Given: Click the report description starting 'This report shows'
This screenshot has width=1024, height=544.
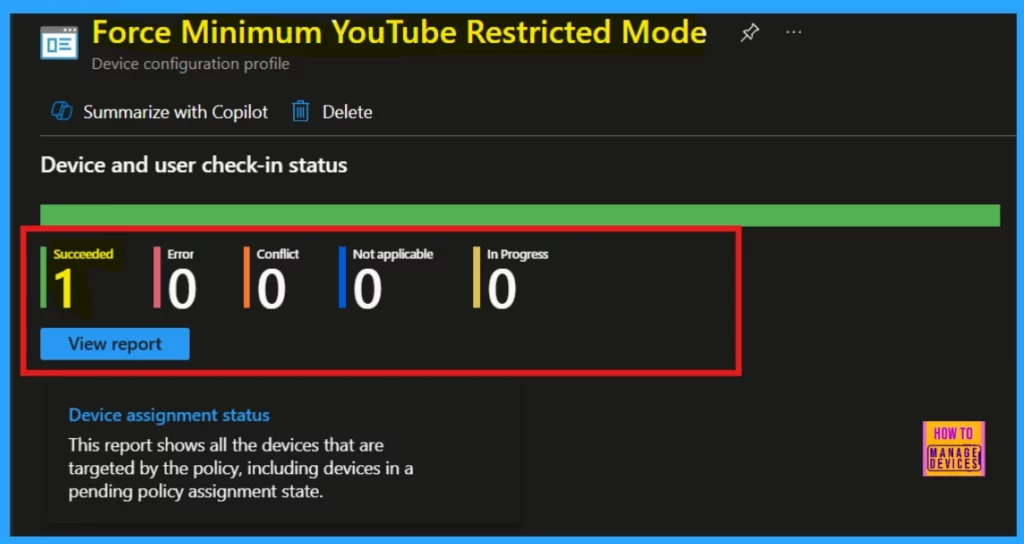Looking at the screenshot, I should pos(241,469).
